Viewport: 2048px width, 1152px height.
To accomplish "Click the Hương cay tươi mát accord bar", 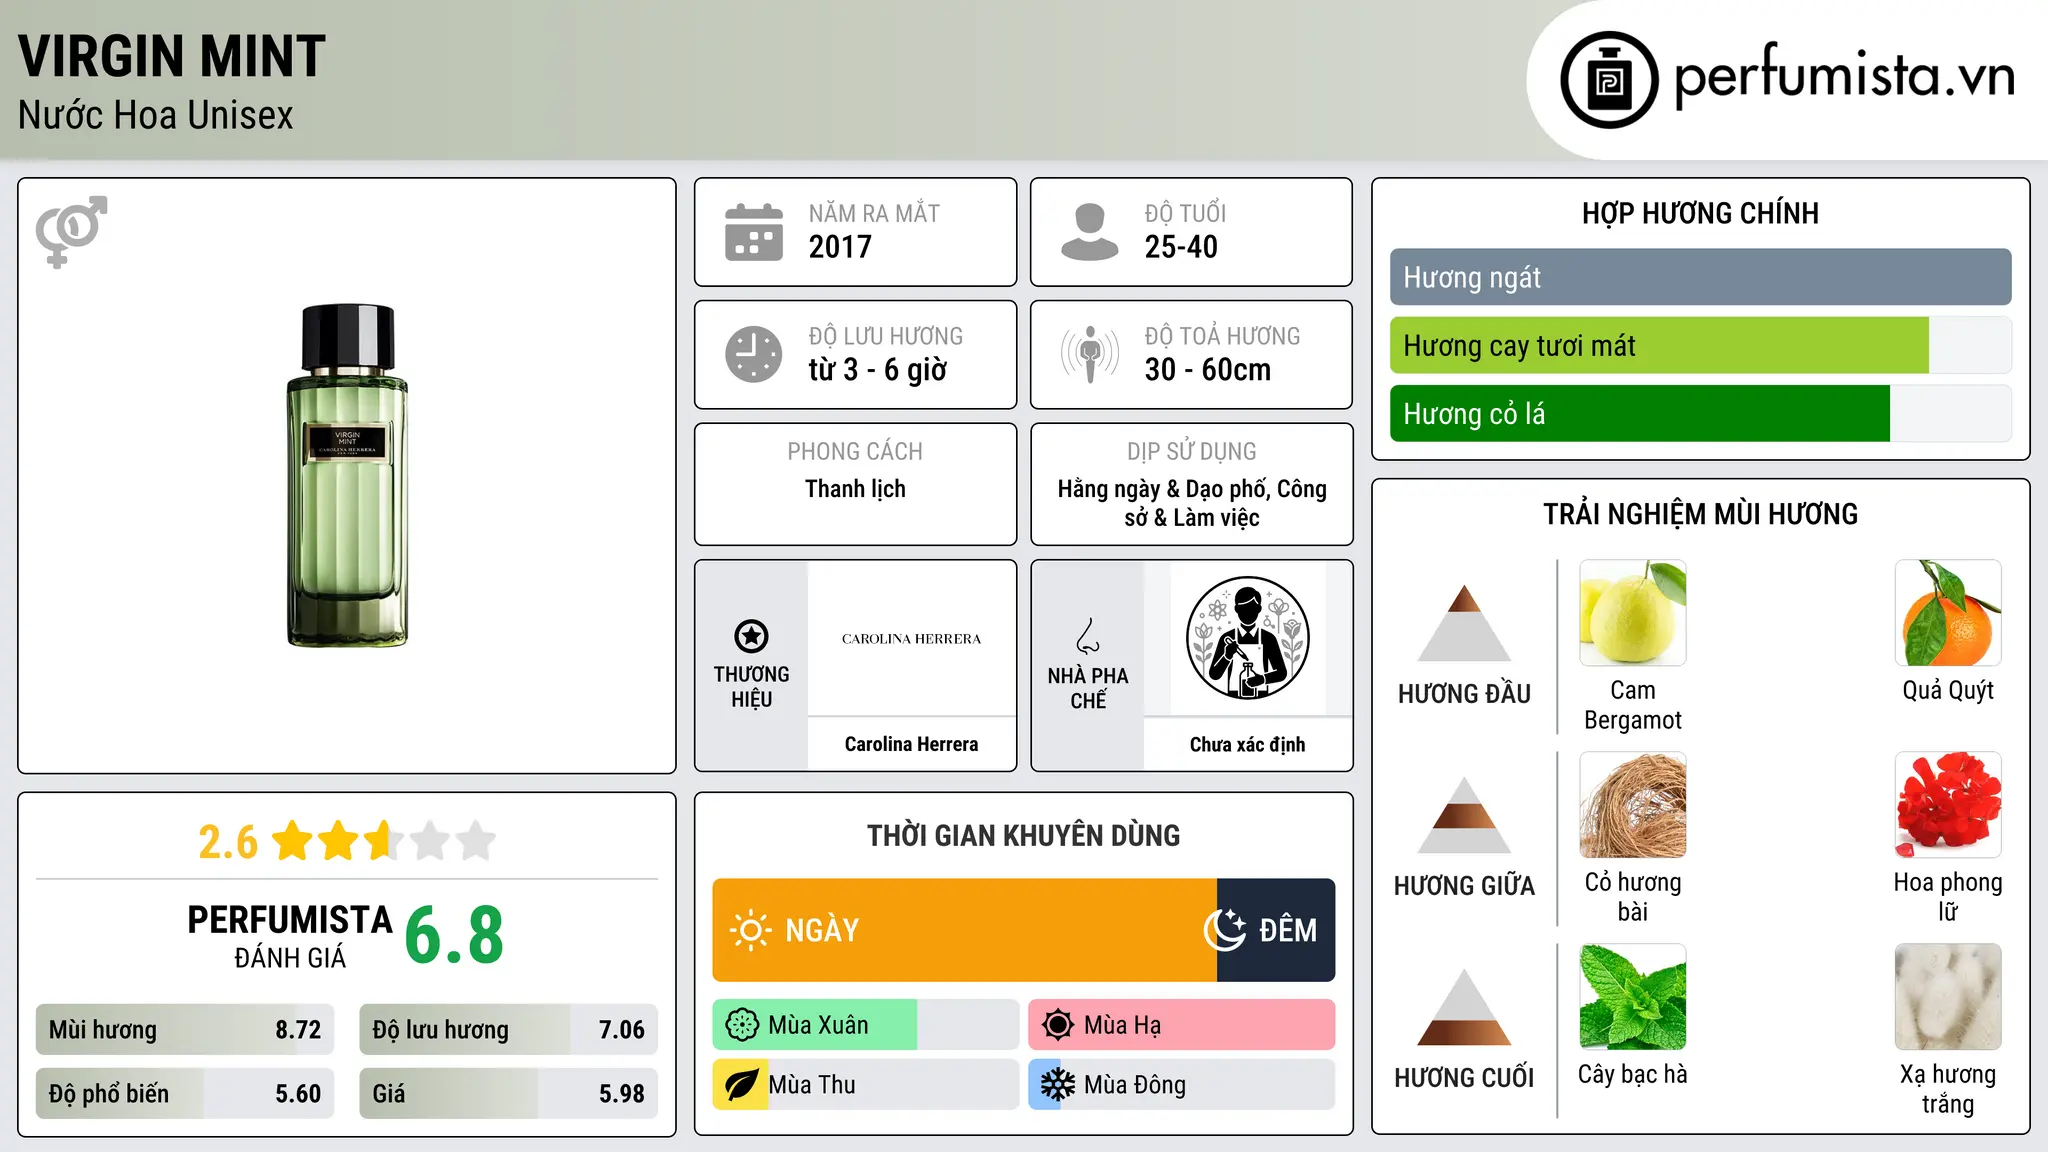I will click(x=1700, y=346).
